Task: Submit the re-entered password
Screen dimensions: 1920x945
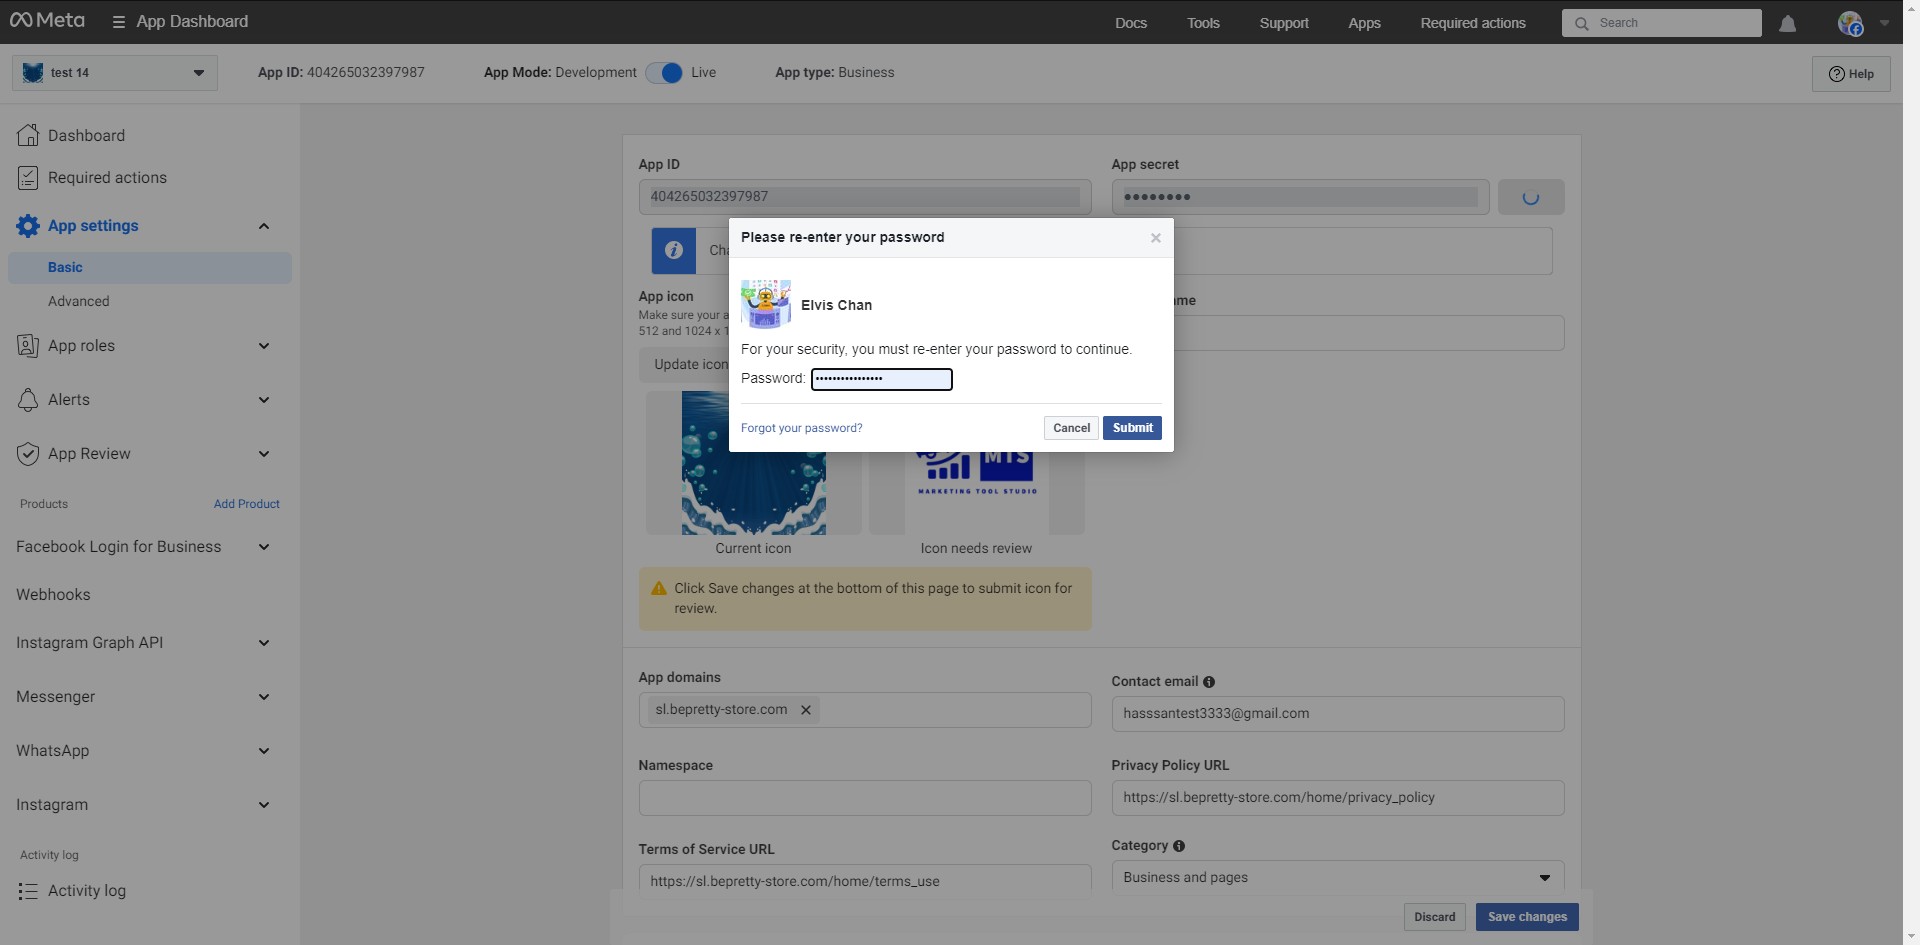Action: click(1132, 428)
